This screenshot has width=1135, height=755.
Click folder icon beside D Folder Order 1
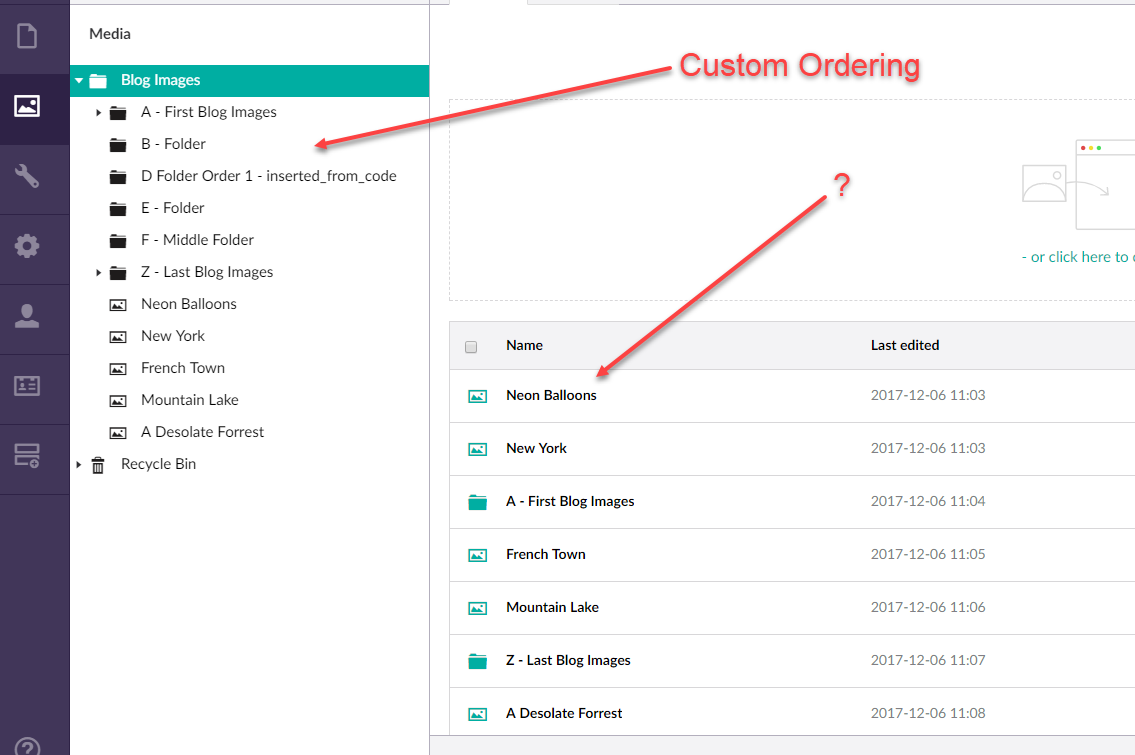(118, 177)
